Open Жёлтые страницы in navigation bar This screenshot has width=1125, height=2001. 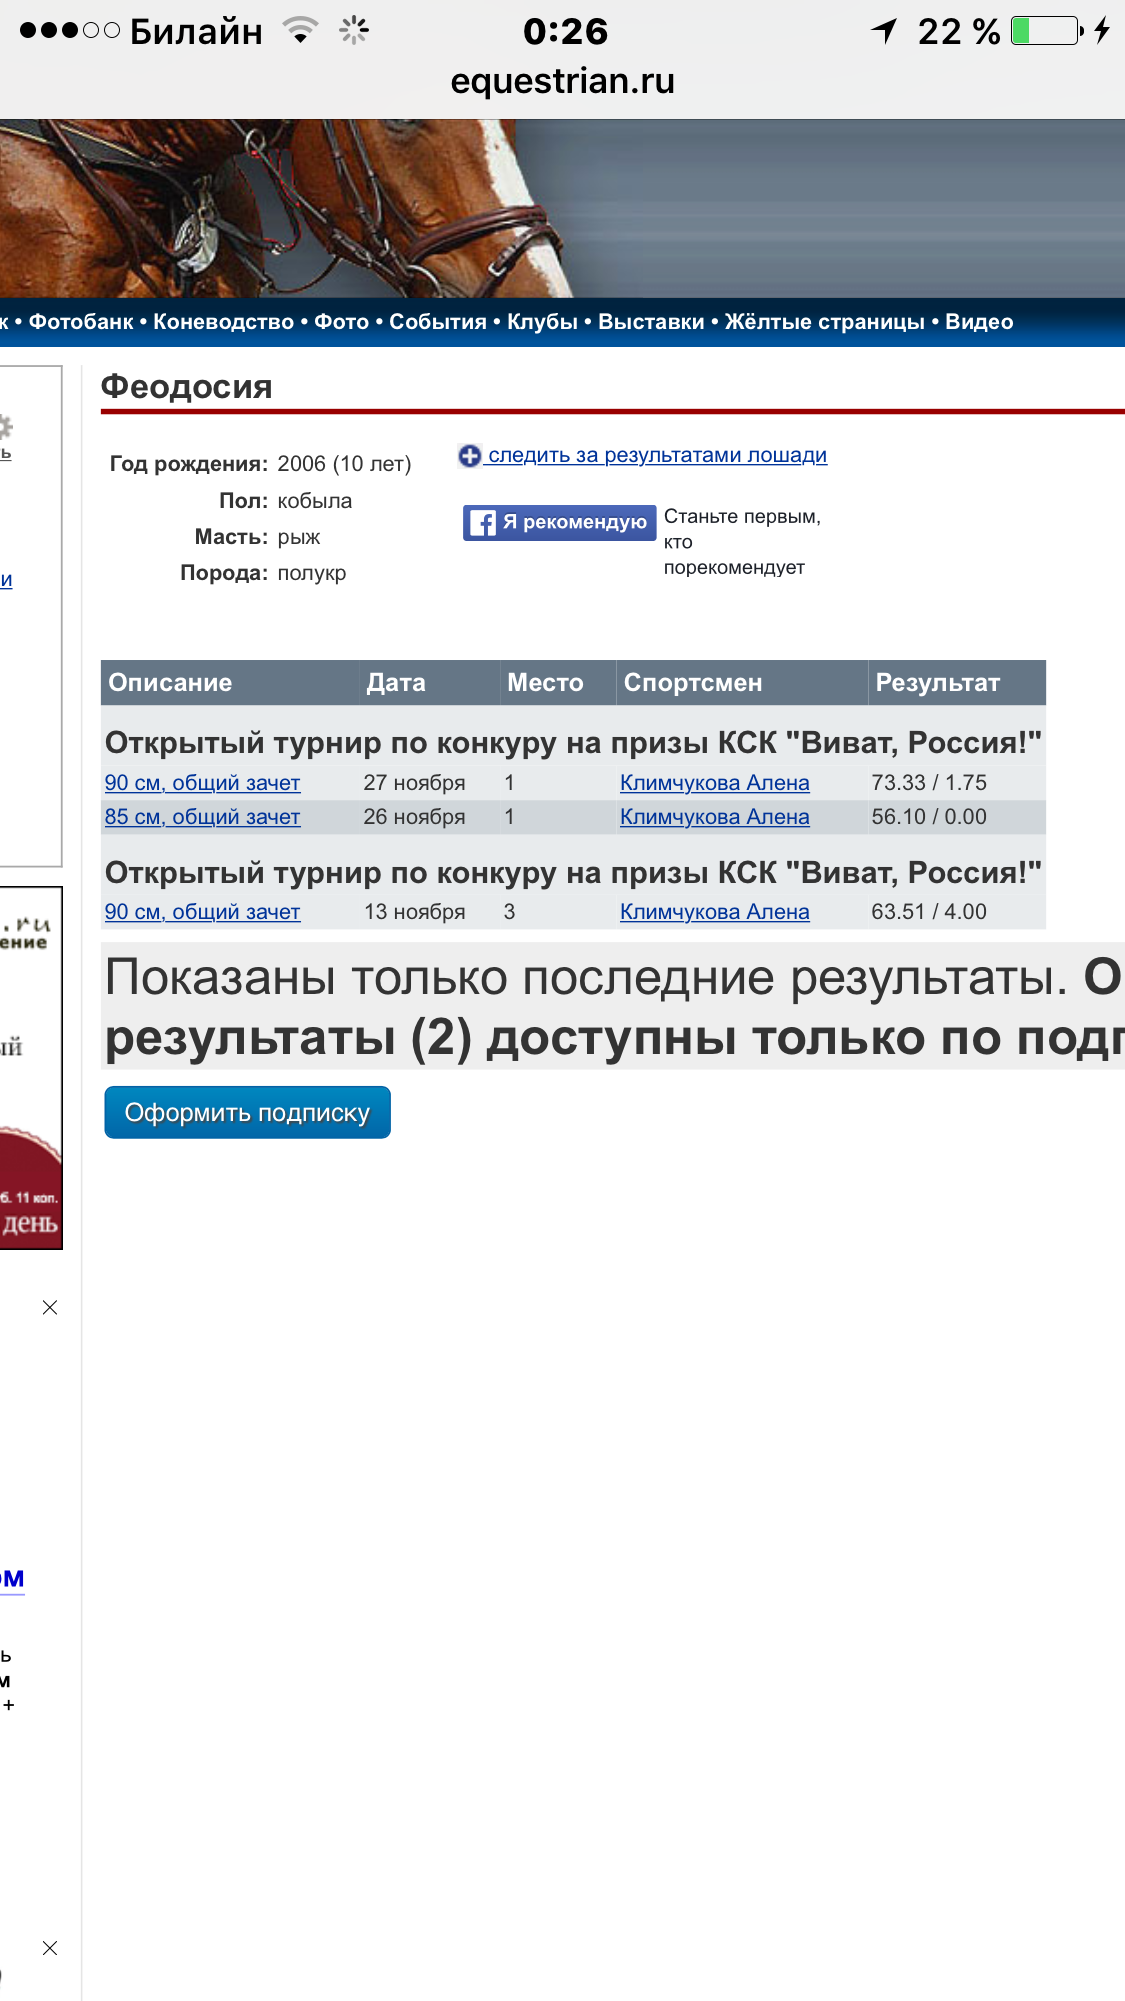click(x=824, y=322)
